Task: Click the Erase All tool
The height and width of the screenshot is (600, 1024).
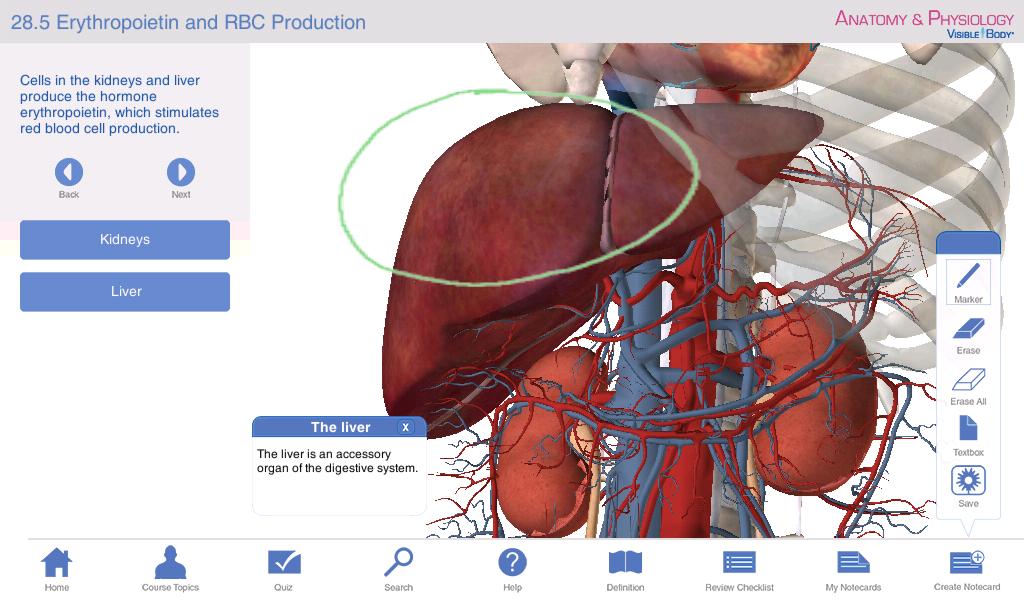Action: [x=968, y=387]
